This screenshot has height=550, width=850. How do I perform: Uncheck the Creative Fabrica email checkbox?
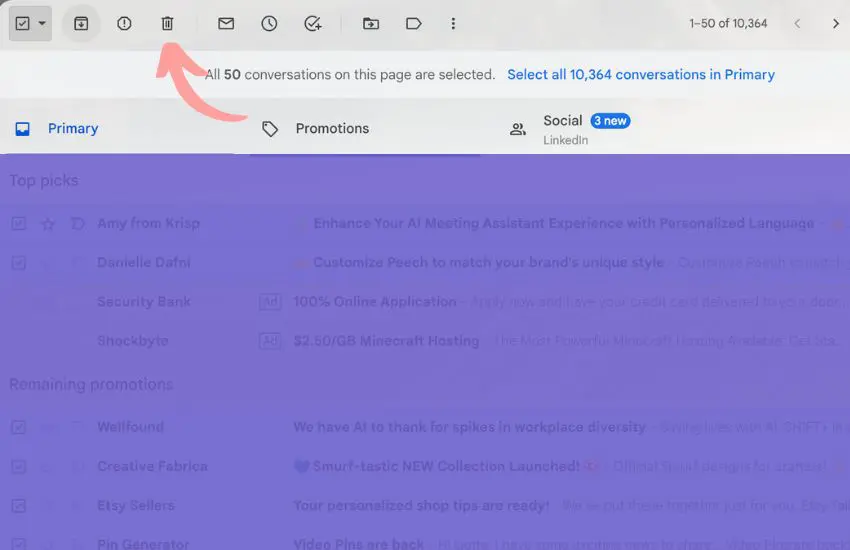tap(18, 467)
